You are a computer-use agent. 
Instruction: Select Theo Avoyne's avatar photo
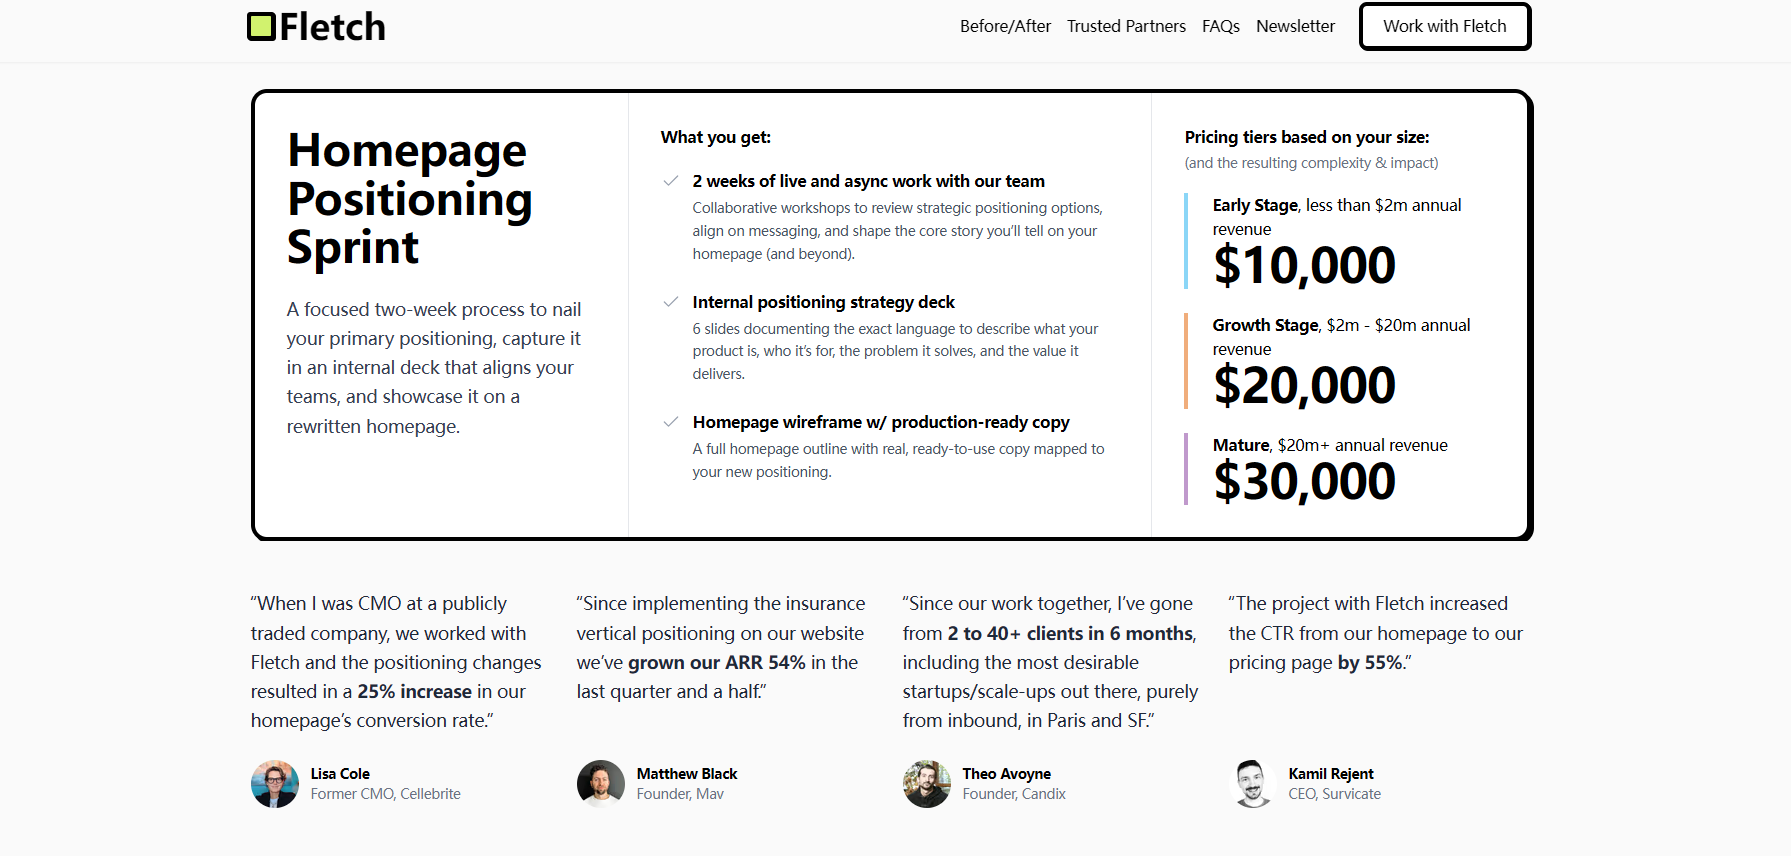tap(927, 784)
